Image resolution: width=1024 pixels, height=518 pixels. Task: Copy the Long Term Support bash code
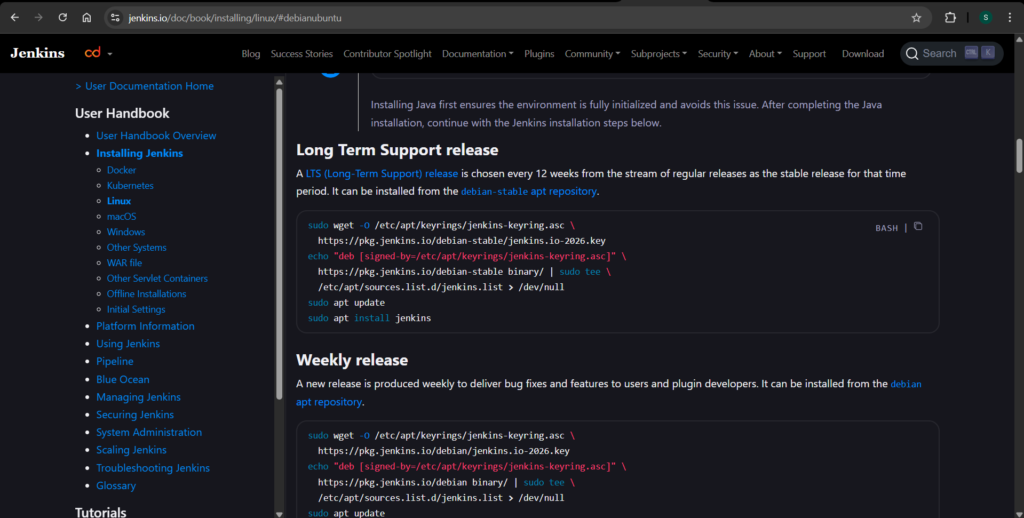click(918, 227)
